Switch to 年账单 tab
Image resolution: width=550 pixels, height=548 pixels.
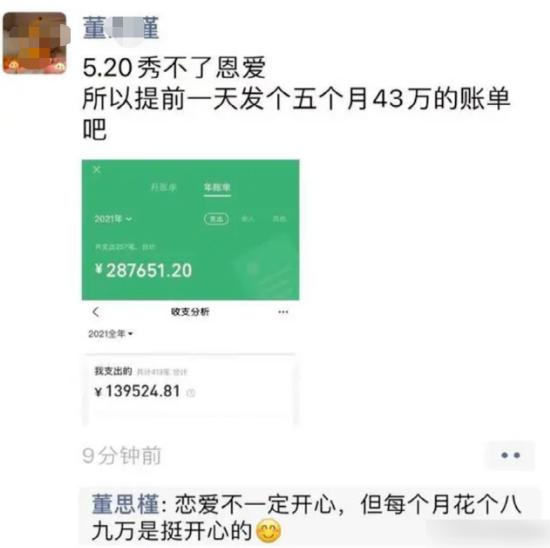pyautogui.click(x=217, y=187)
